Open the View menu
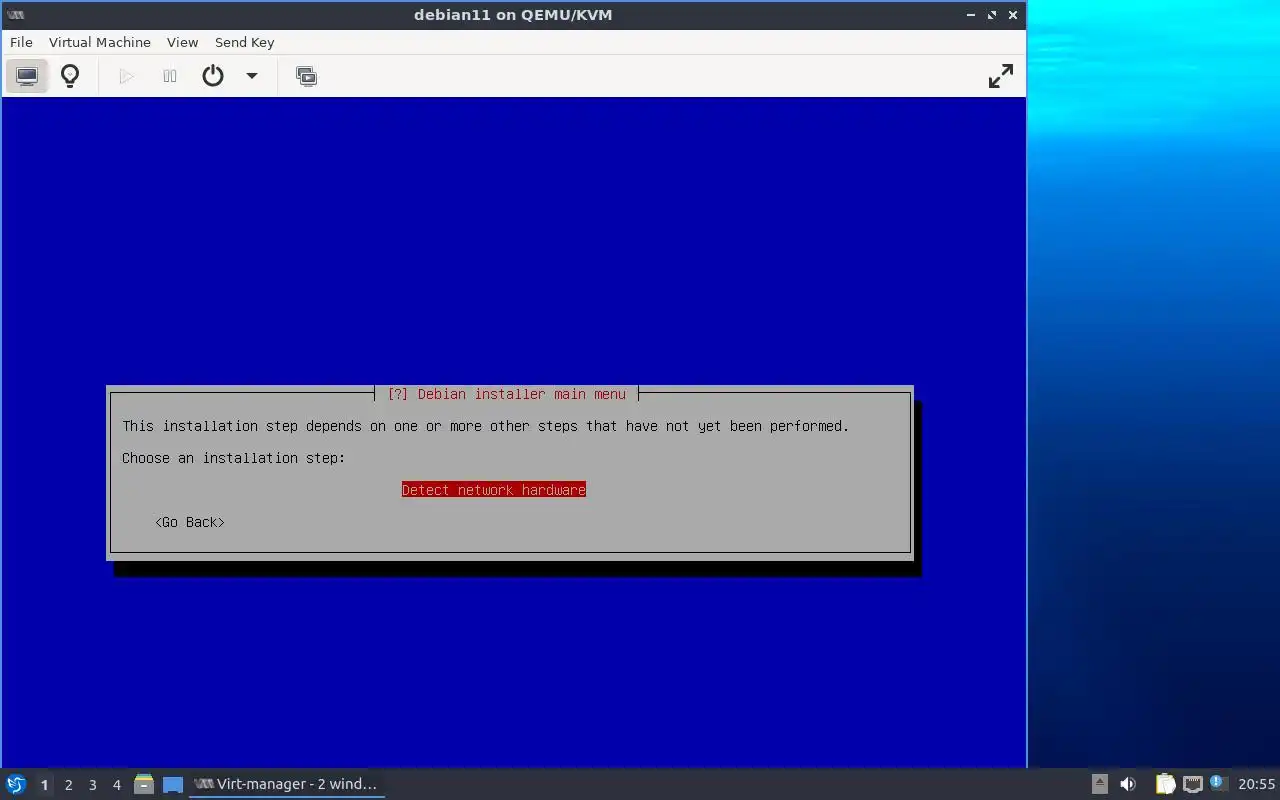 (182, 42)
